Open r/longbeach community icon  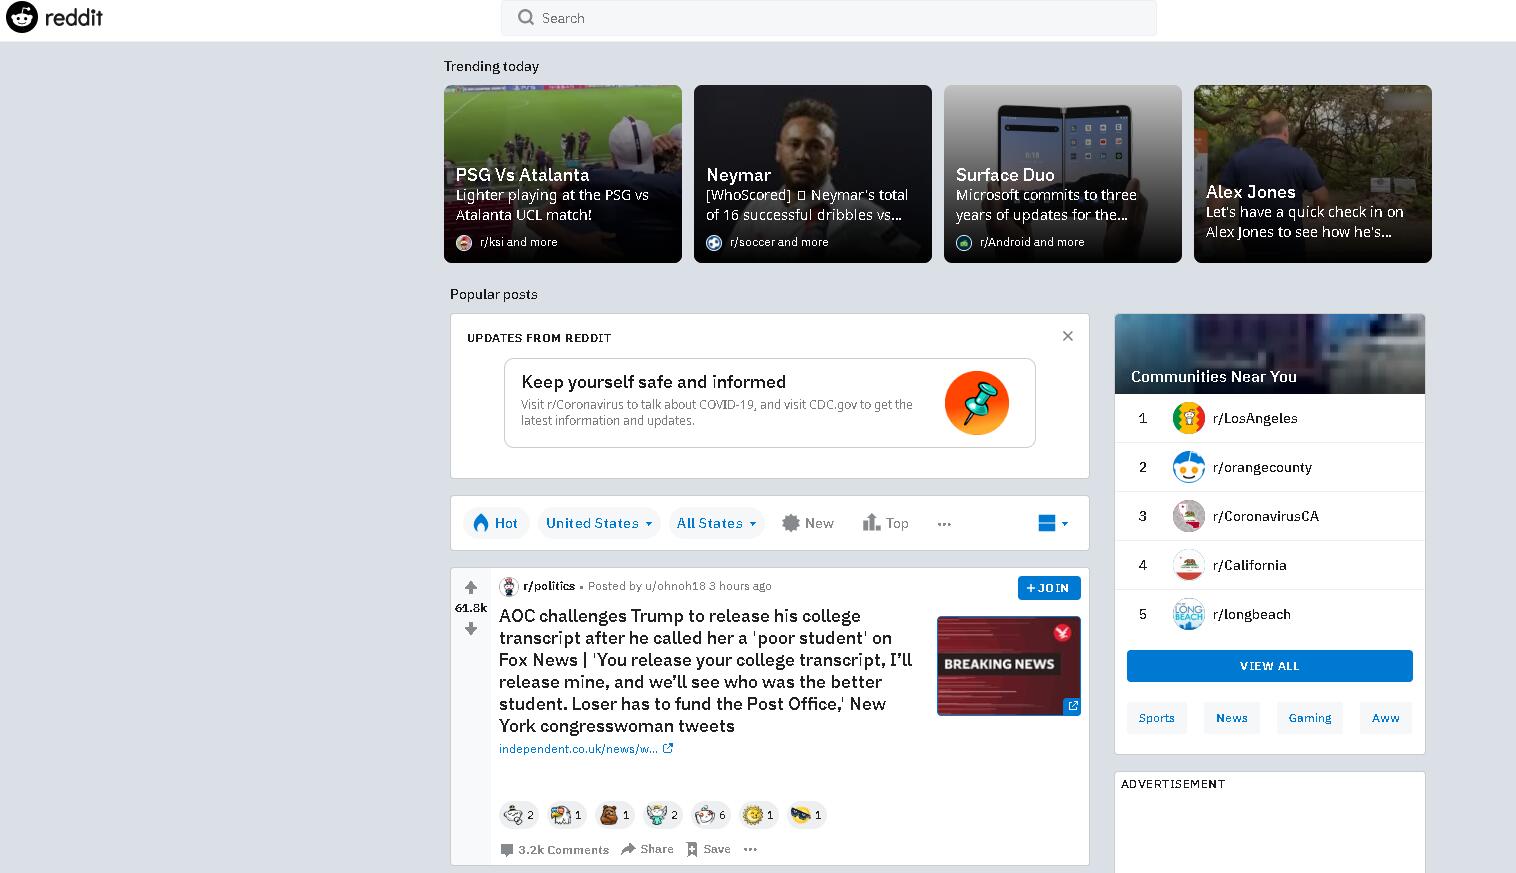pos(1189,614)
